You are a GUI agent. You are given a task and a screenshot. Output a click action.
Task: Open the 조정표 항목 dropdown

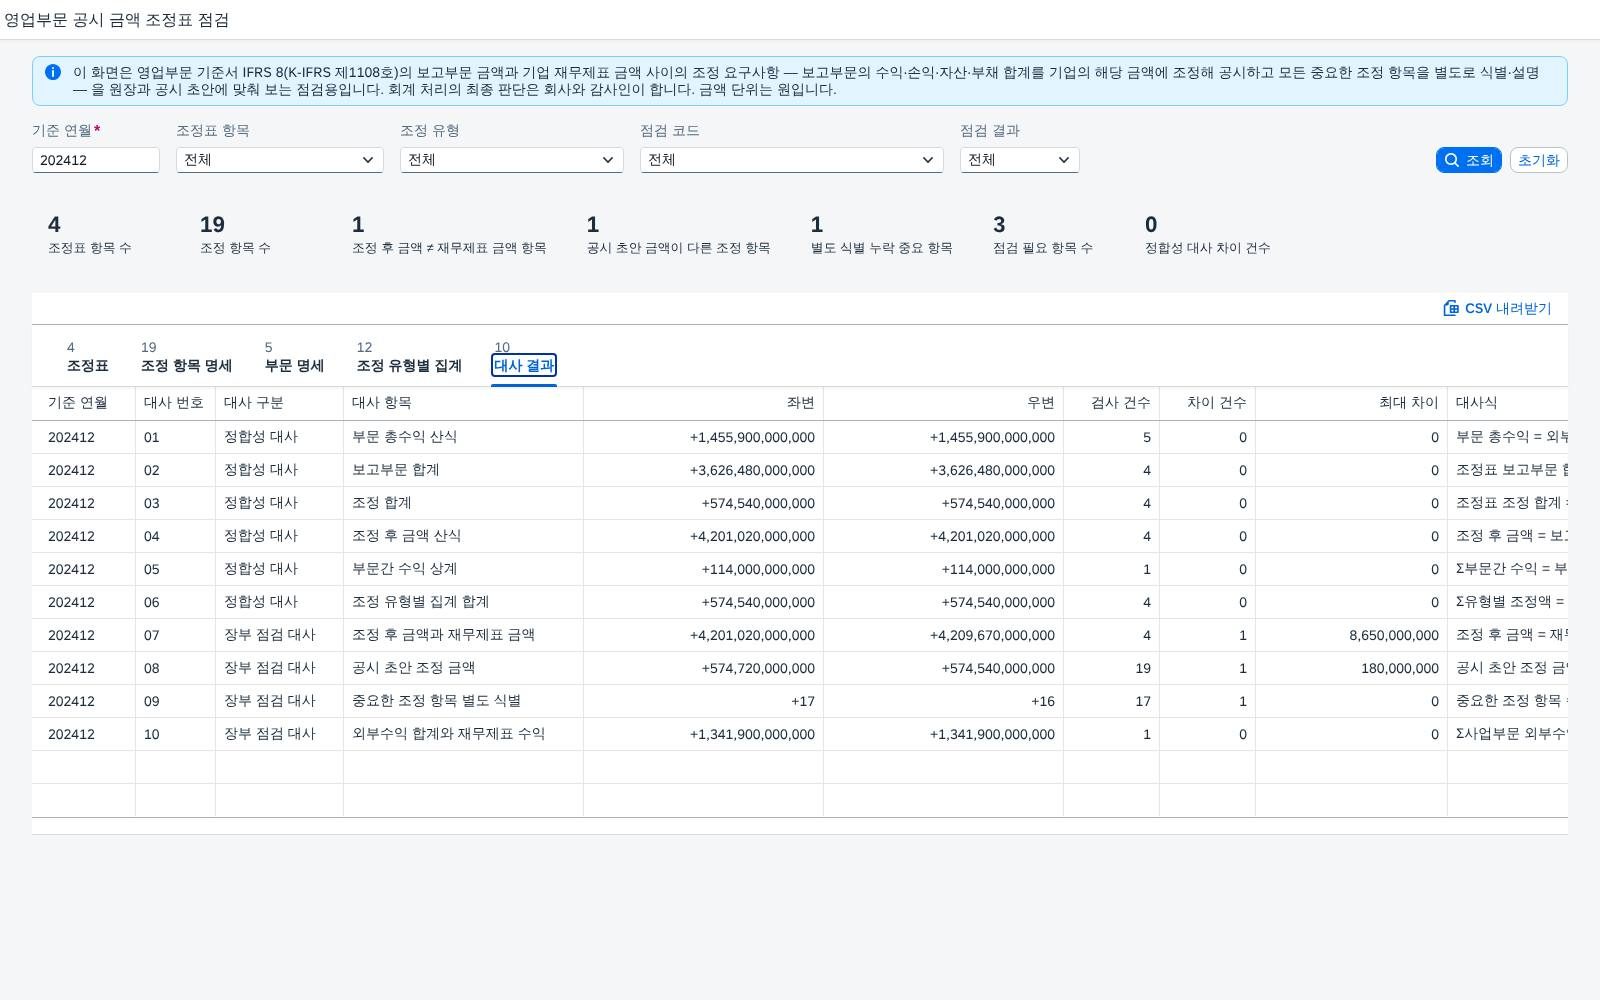click(280, 160)
